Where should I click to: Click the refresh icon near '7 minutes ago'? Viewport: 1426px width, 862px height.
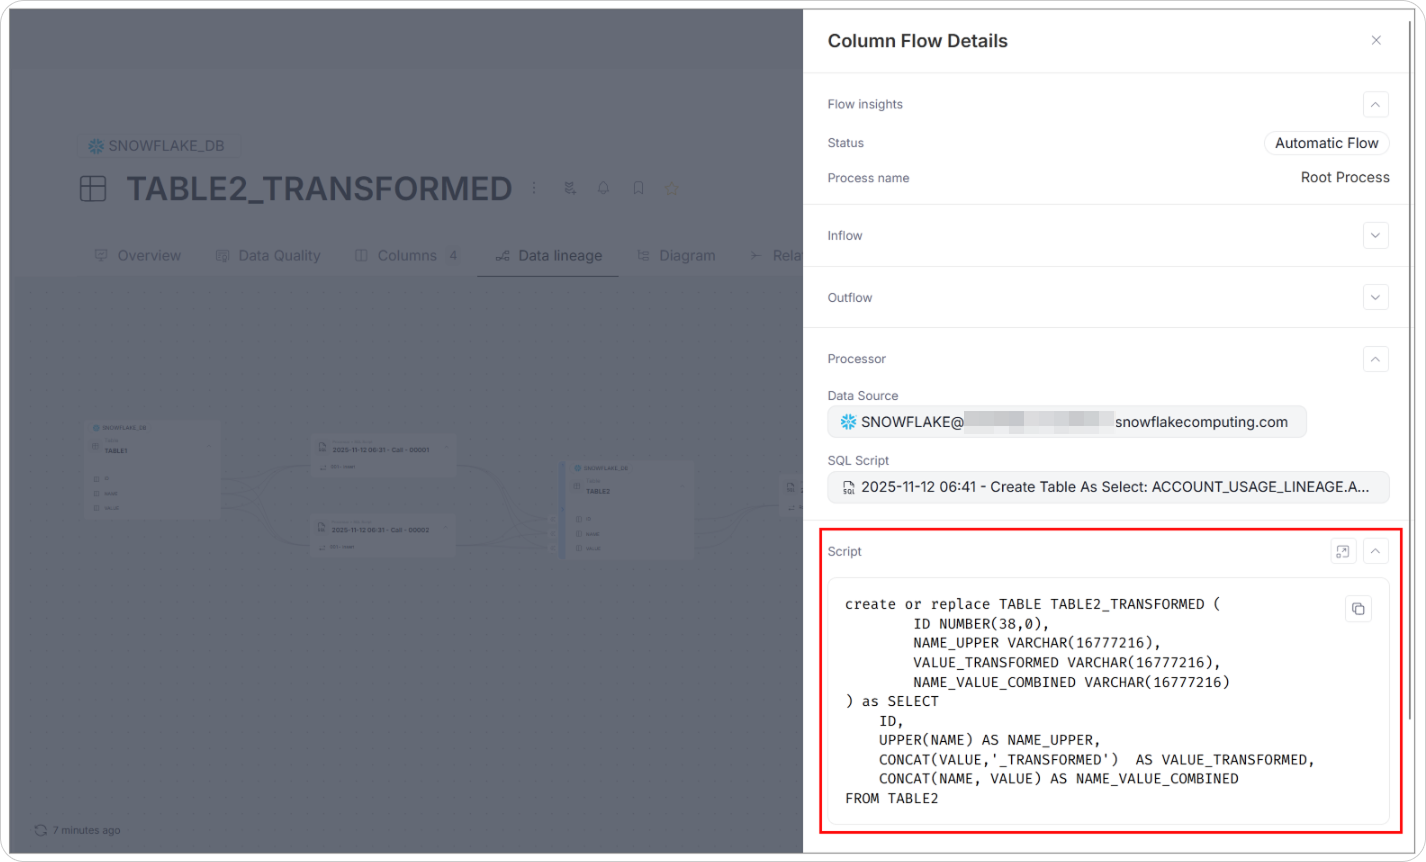click(41, 830)
